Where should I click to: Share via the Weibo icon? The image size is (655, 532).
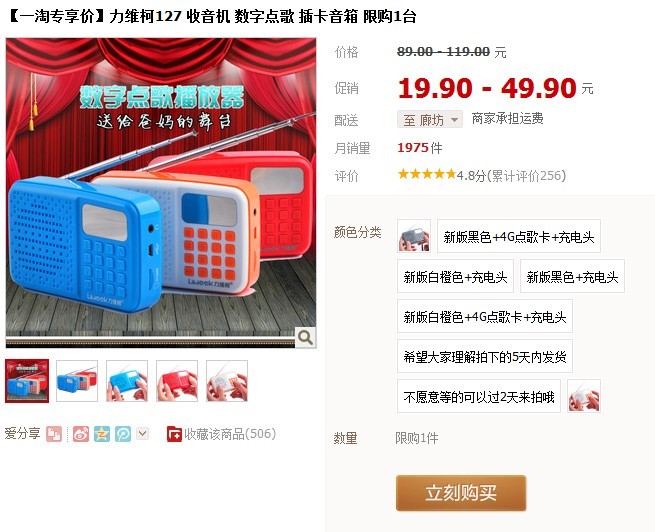(81, 434)
